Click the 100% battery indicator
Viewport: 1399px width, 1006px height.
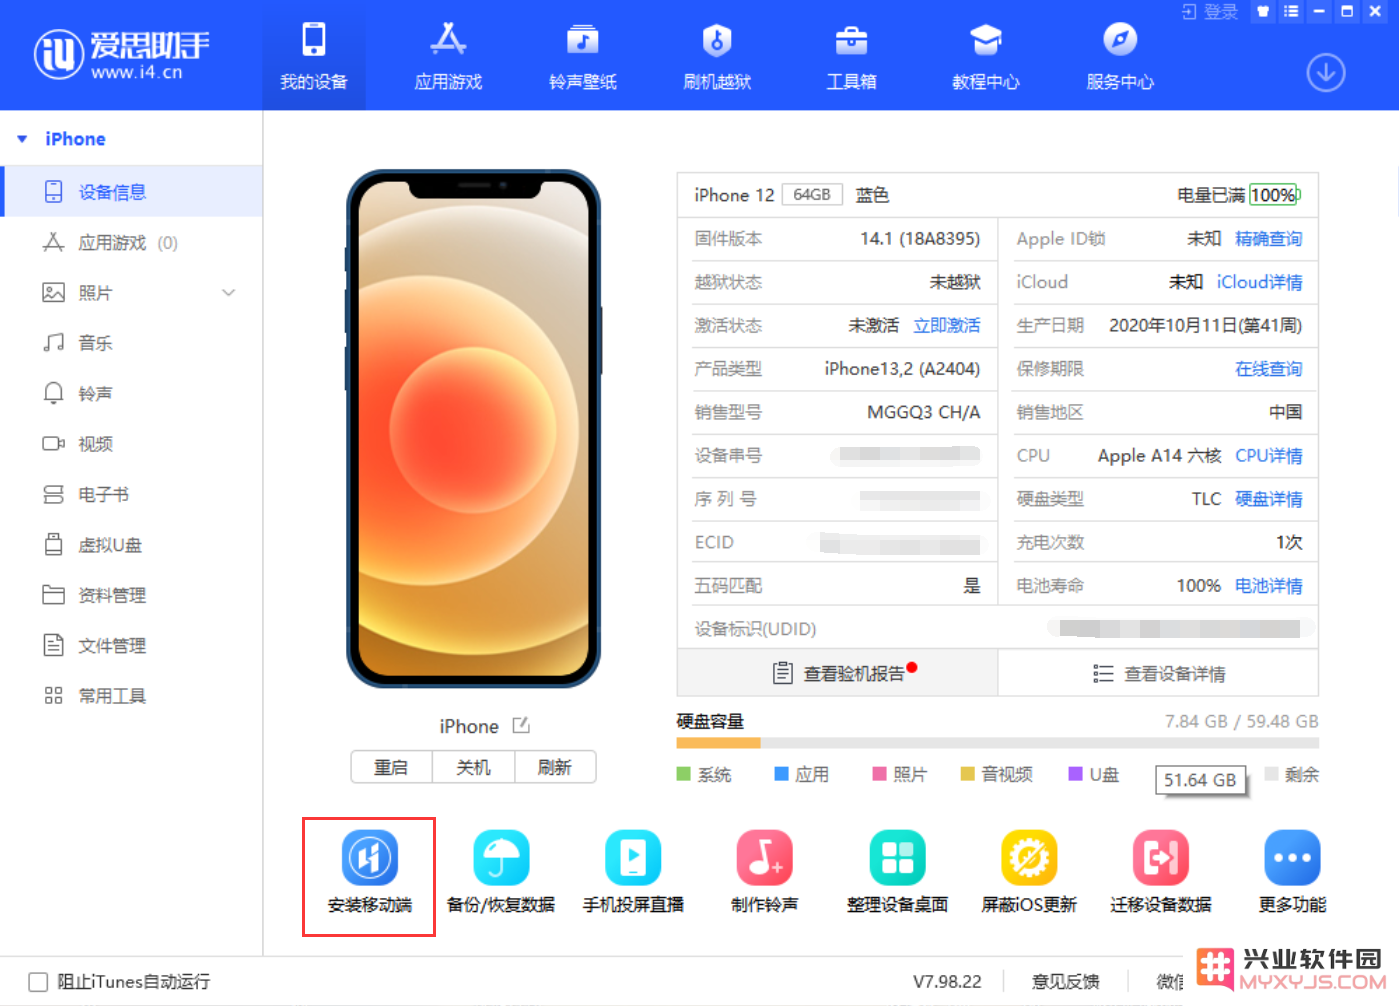coord(1273,195)
